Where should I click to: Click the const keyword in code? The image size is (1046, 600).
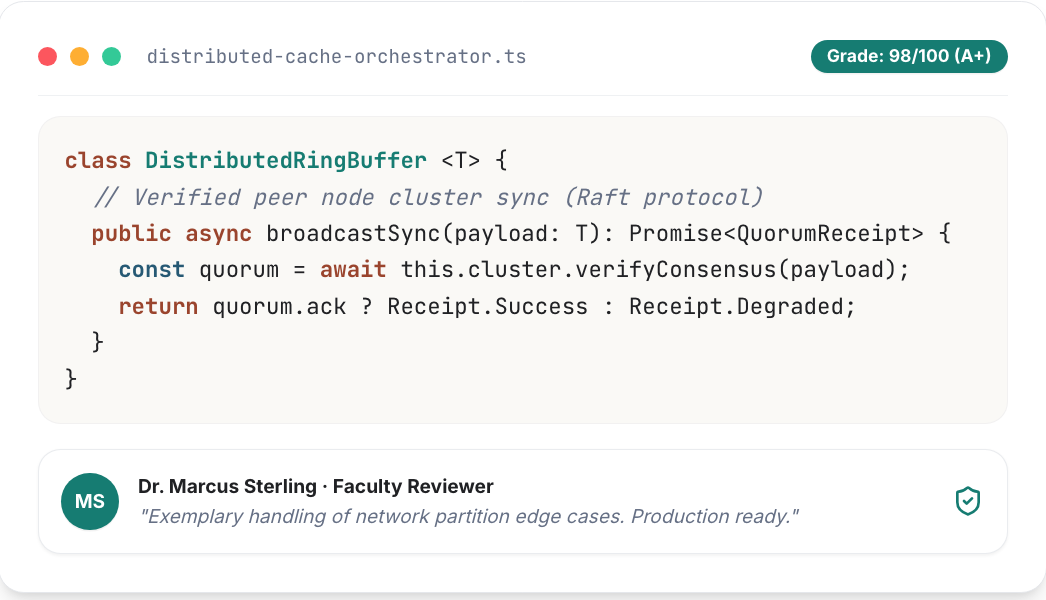point(151,270)
